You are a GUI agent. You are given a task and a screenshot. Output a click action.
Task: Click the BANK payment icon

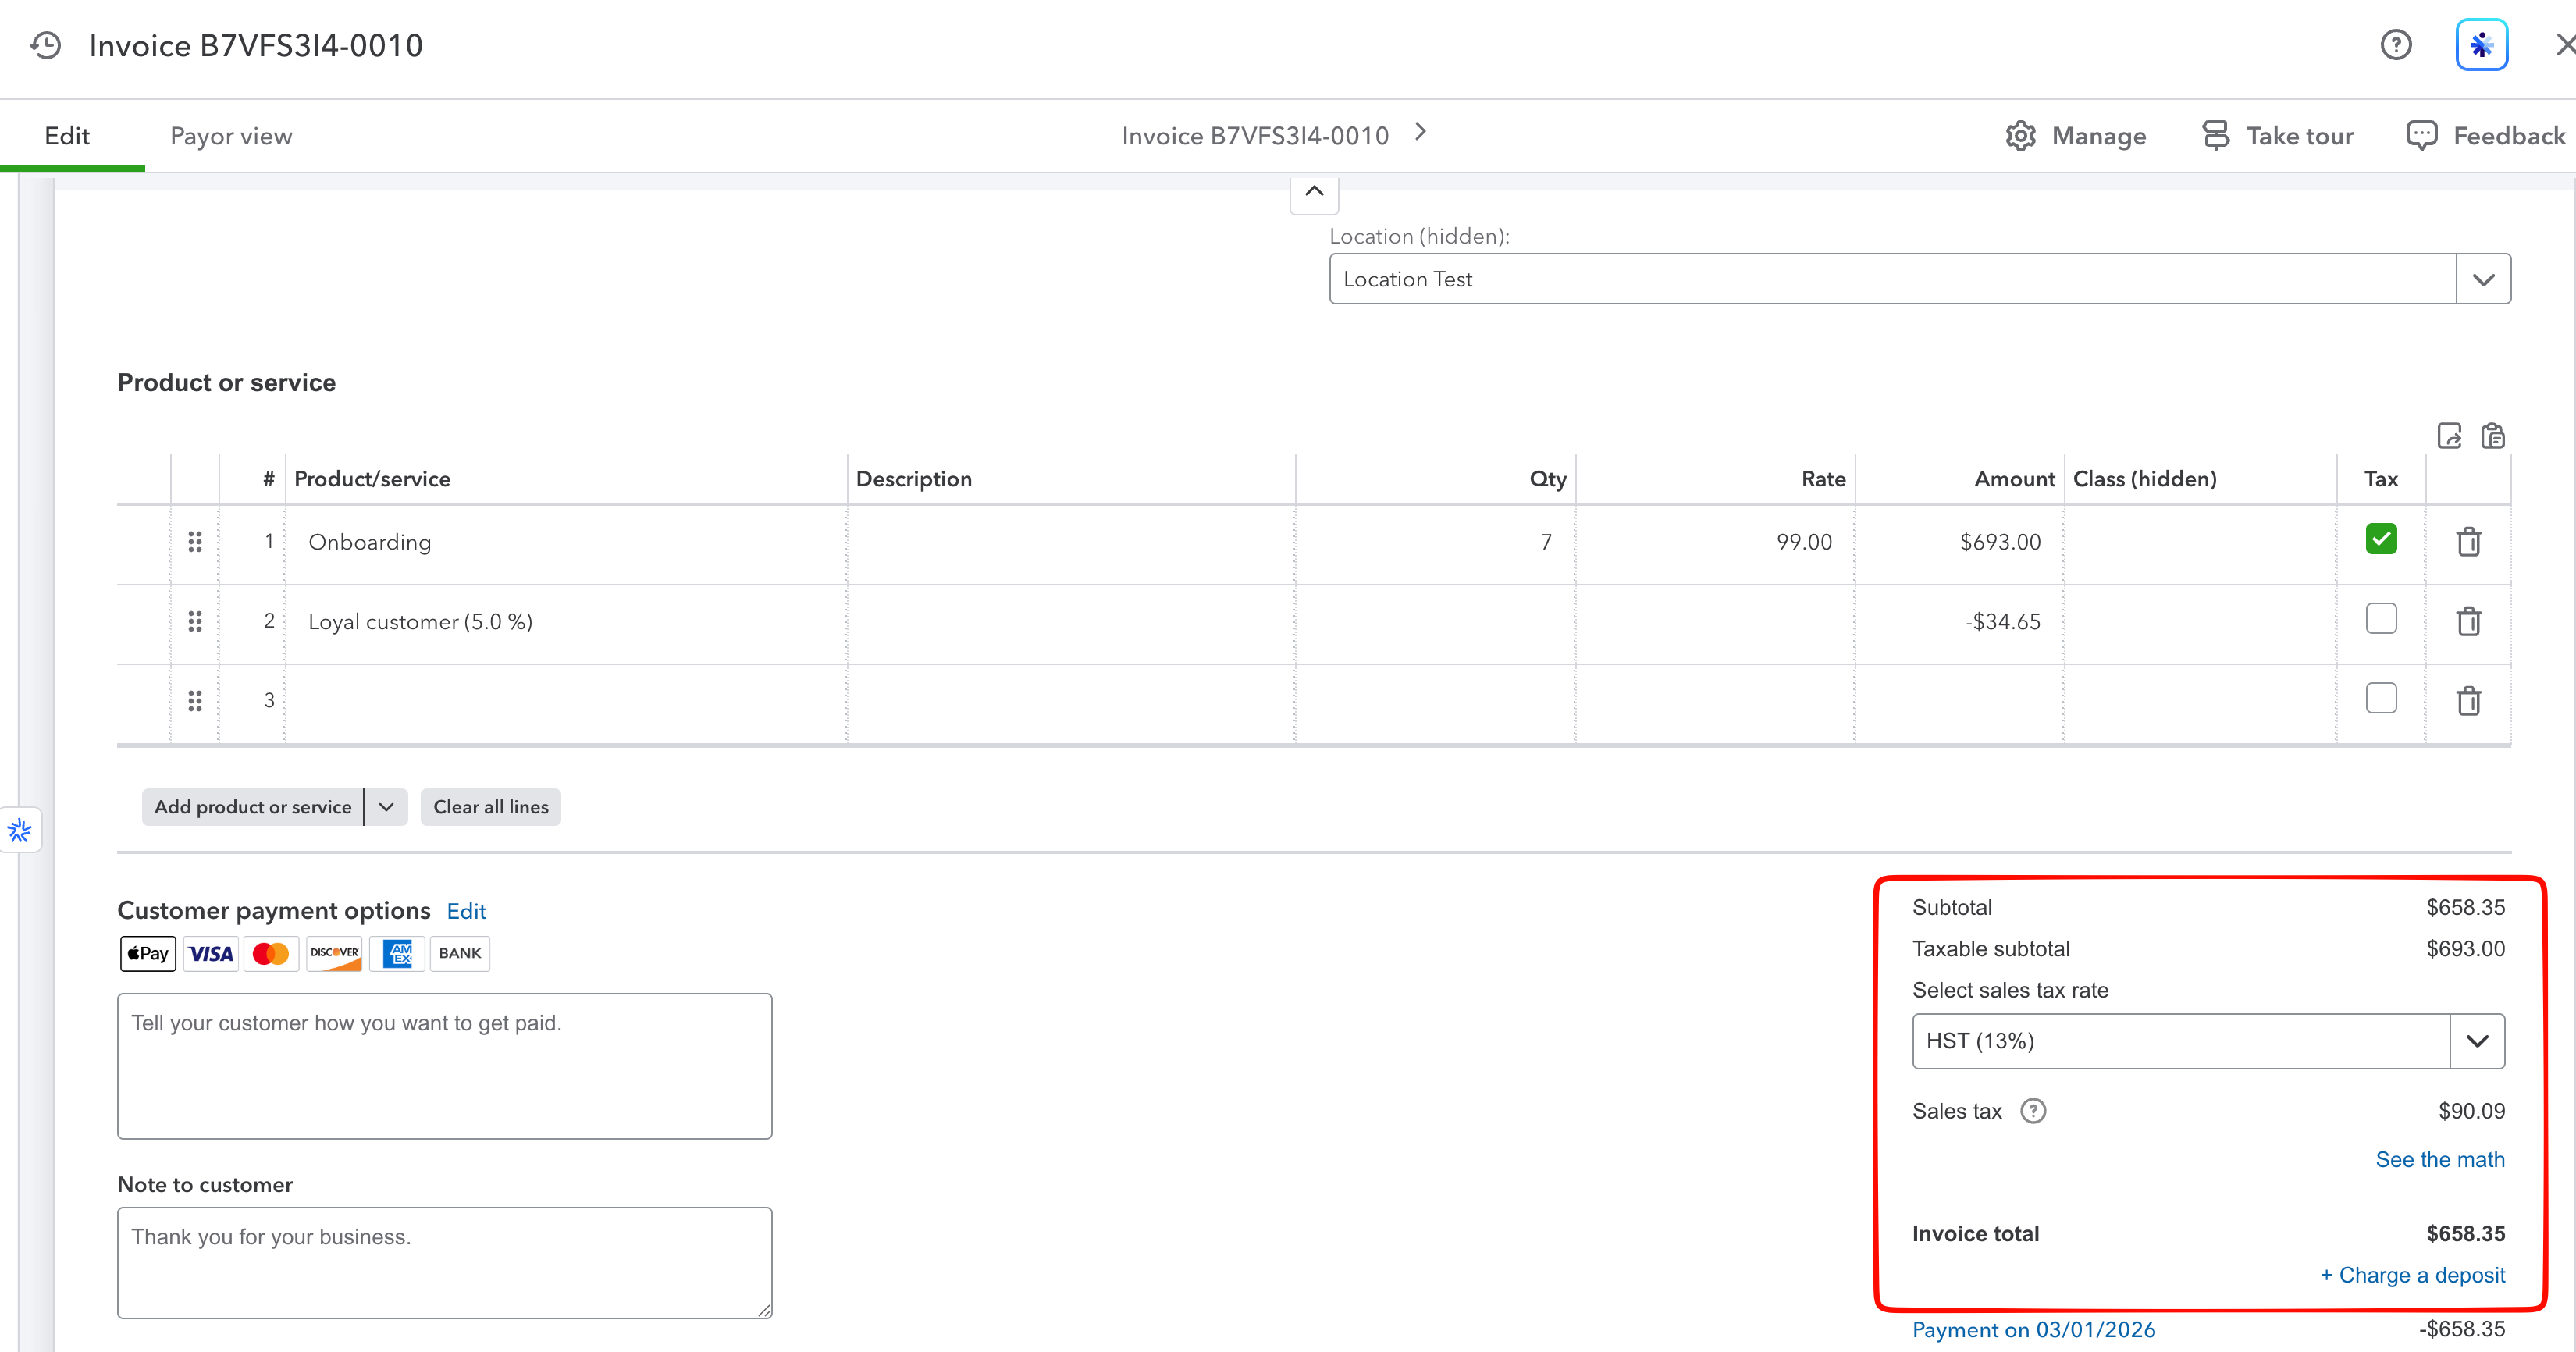click(x=460, y=954)
